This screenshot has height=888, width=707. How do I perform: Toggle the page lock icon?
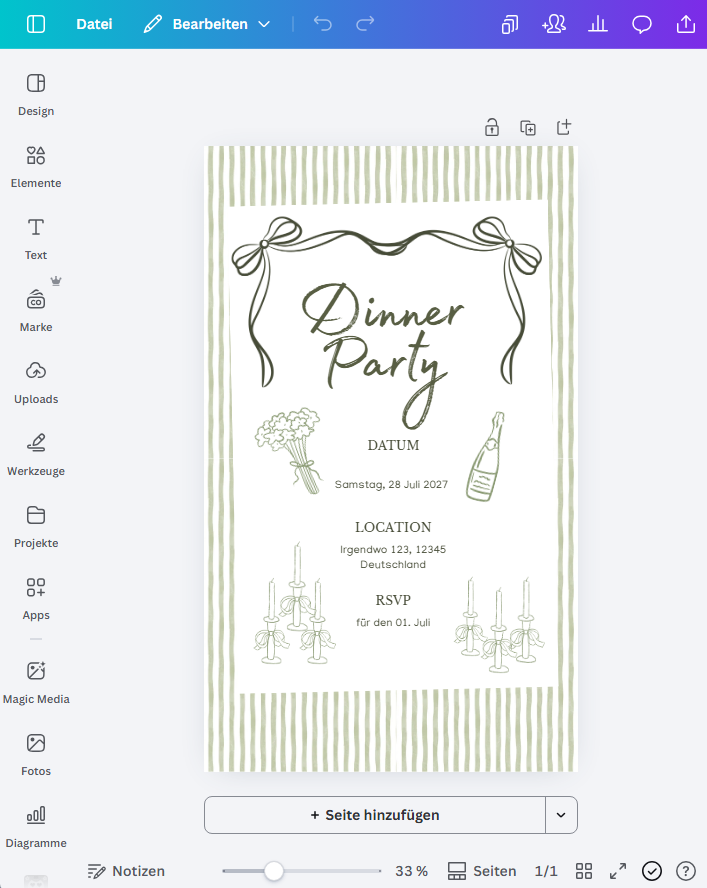pos(492,127)
